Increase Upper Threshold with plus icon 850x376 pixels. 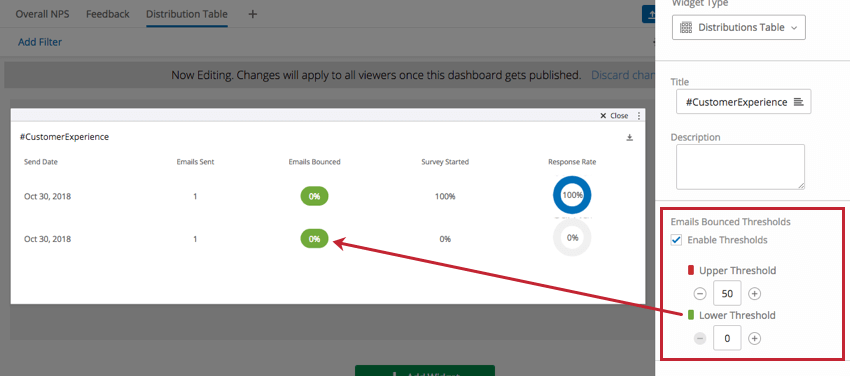(754, 294)
